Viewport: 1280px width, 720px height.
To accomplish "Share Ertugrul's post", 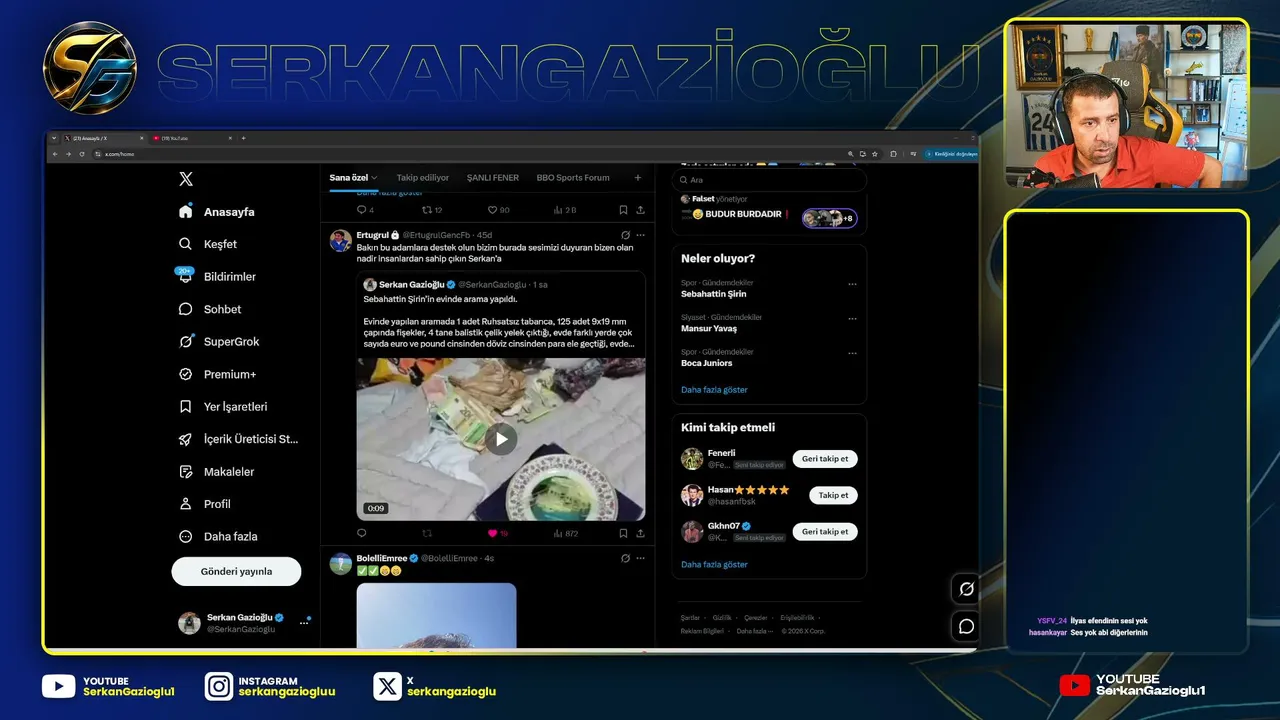I will point(640,534).
